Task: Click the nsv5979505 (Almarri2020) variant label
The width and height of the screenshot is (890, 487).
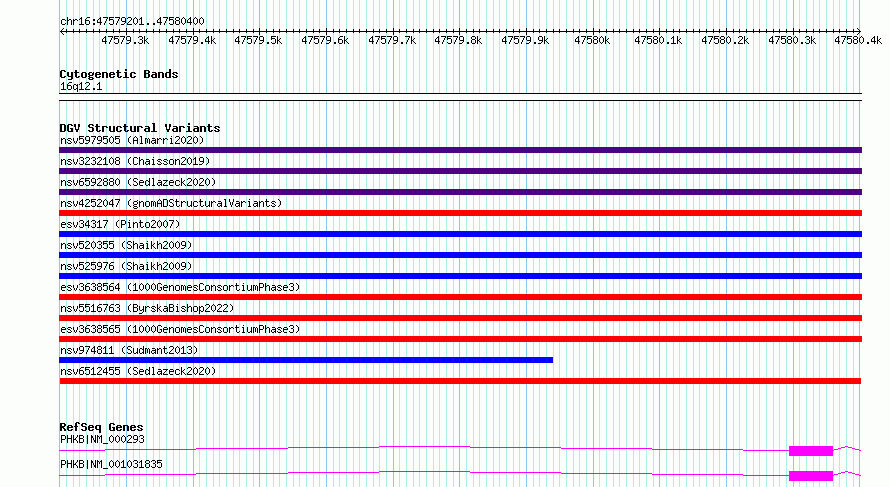Action: pyautogui.click(x=132, y=140)
